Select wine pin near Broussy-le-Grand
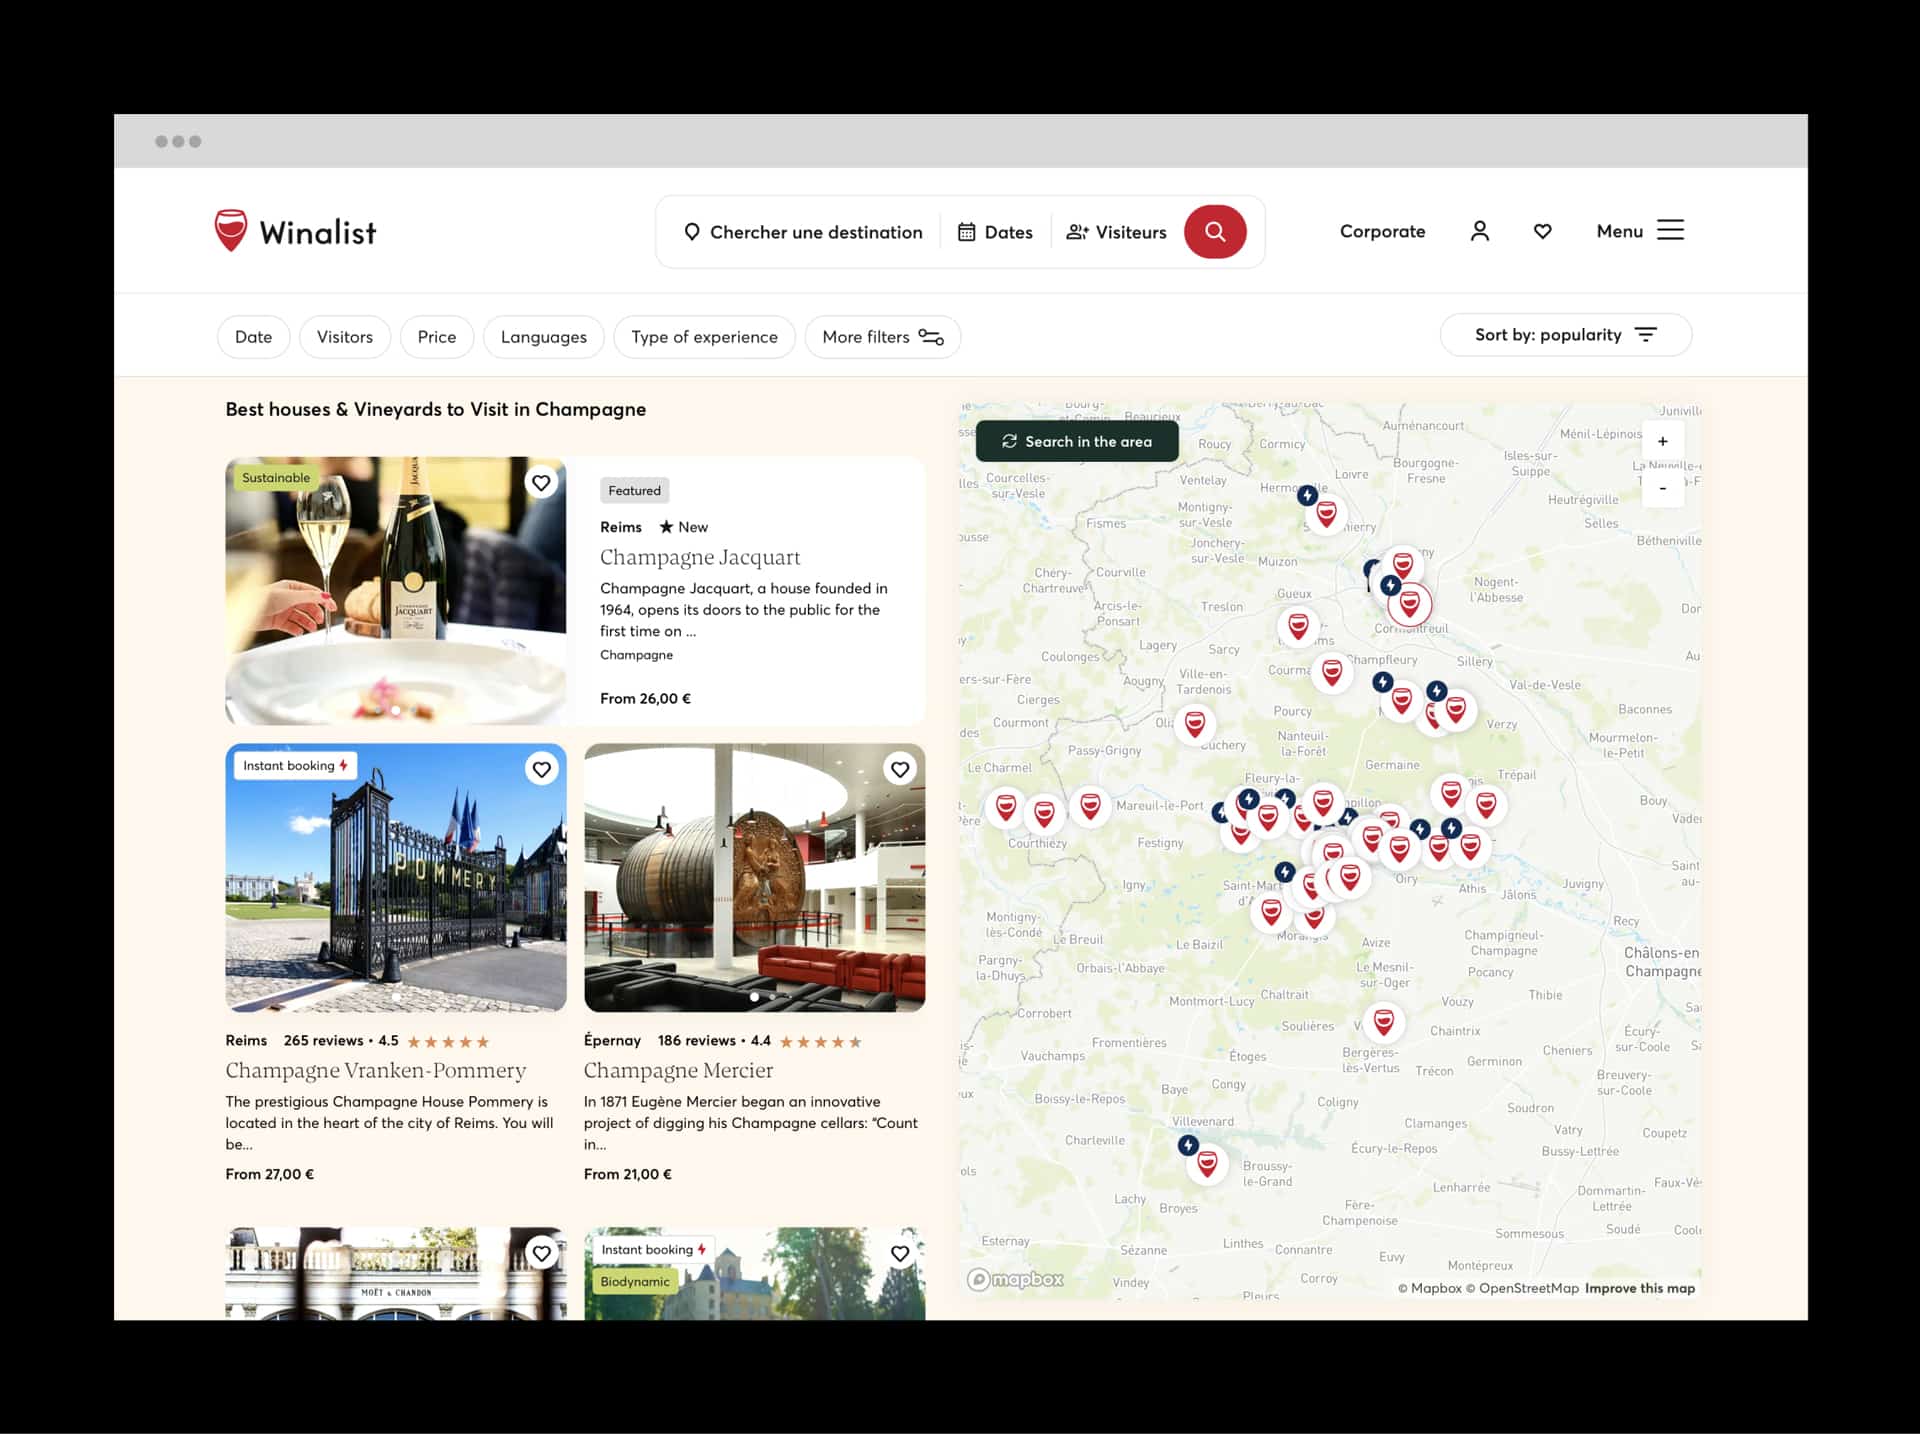The height and width of the screenshot is (1434, 1920). (1208, 1164)
